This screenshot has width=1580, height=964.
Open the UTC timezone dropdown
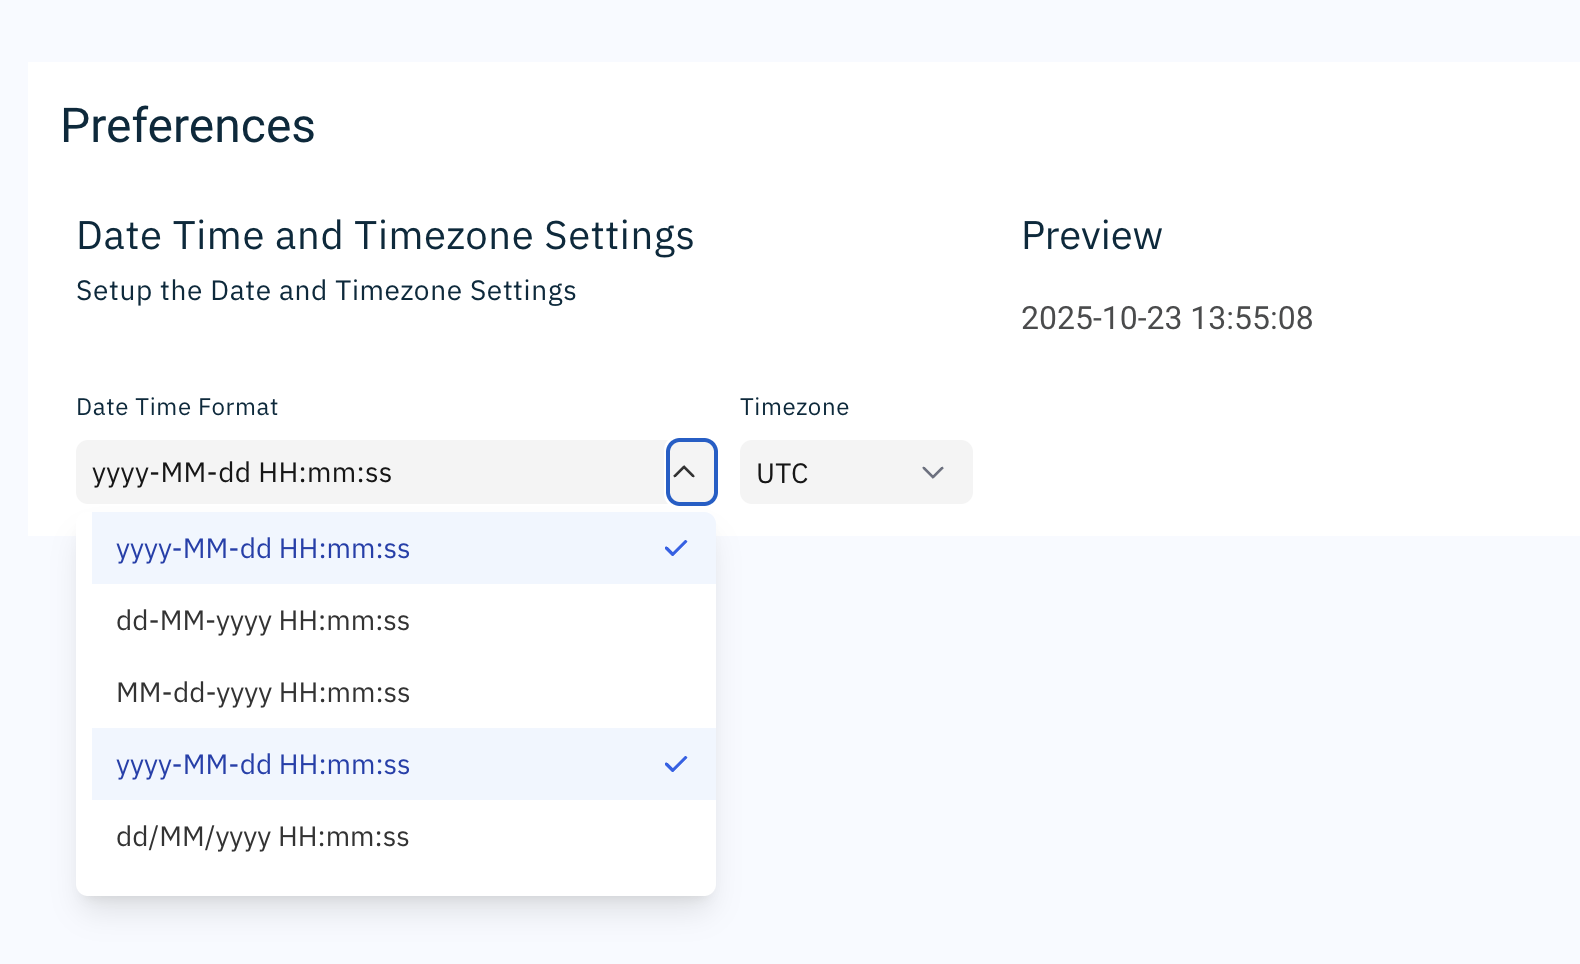(855, 473)
